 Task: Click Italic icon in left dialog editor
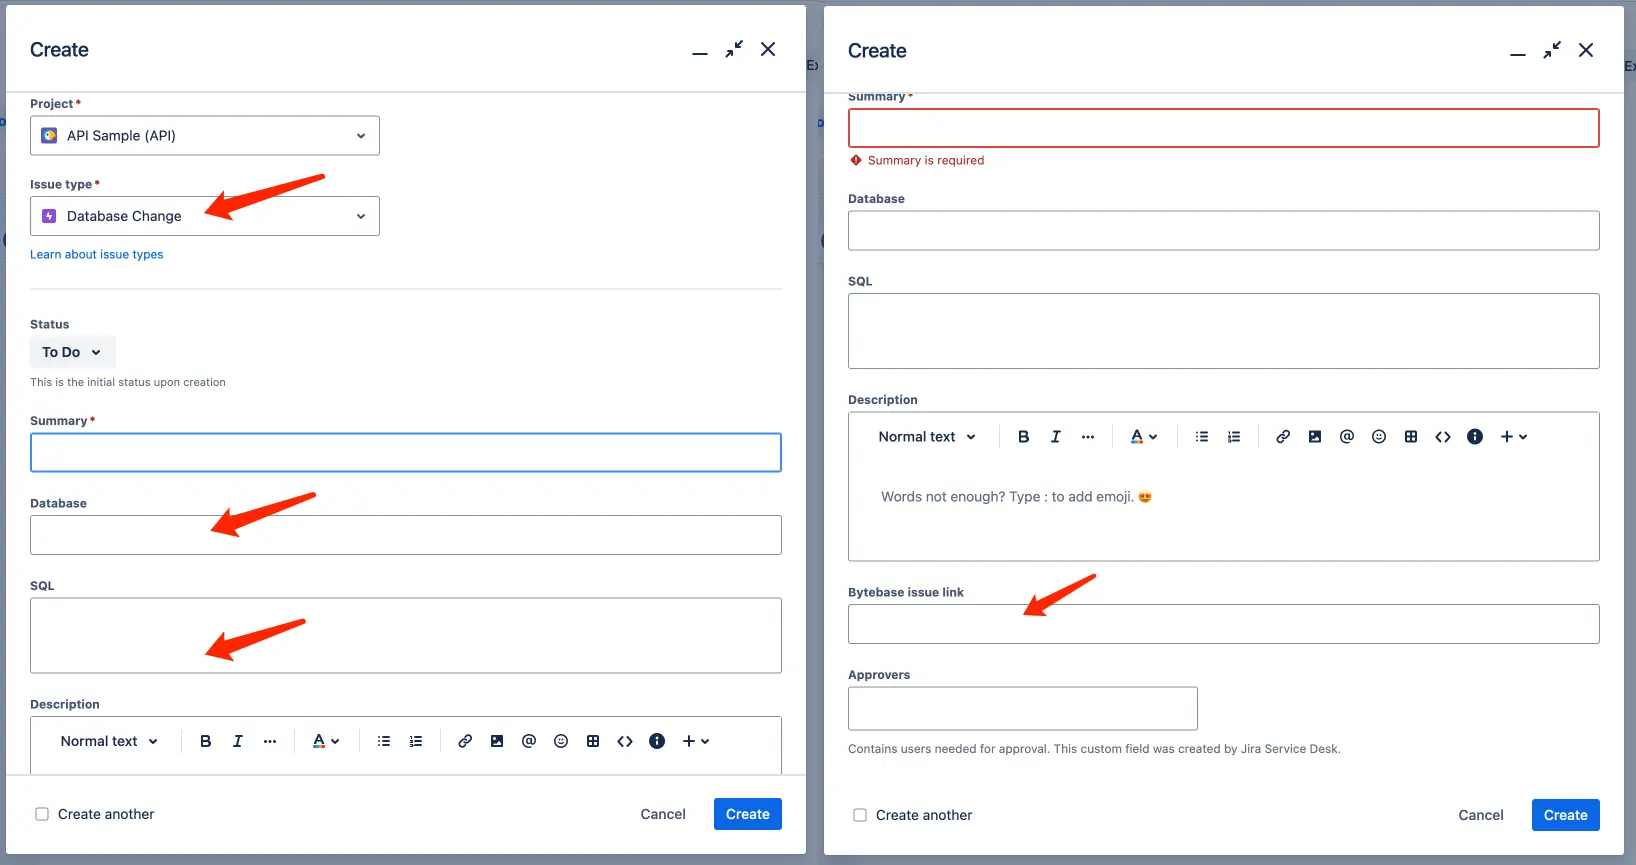237,741
